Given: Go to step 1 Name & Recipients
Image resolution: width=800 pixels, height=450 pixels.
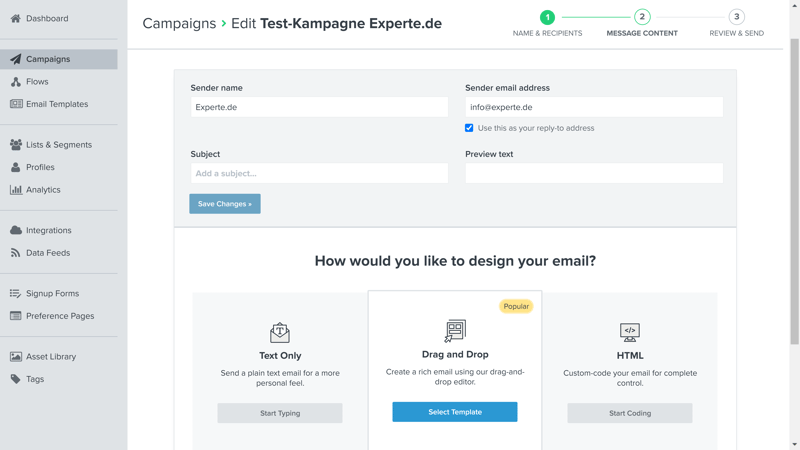Looking at the screenshot, I should [547, 17].
